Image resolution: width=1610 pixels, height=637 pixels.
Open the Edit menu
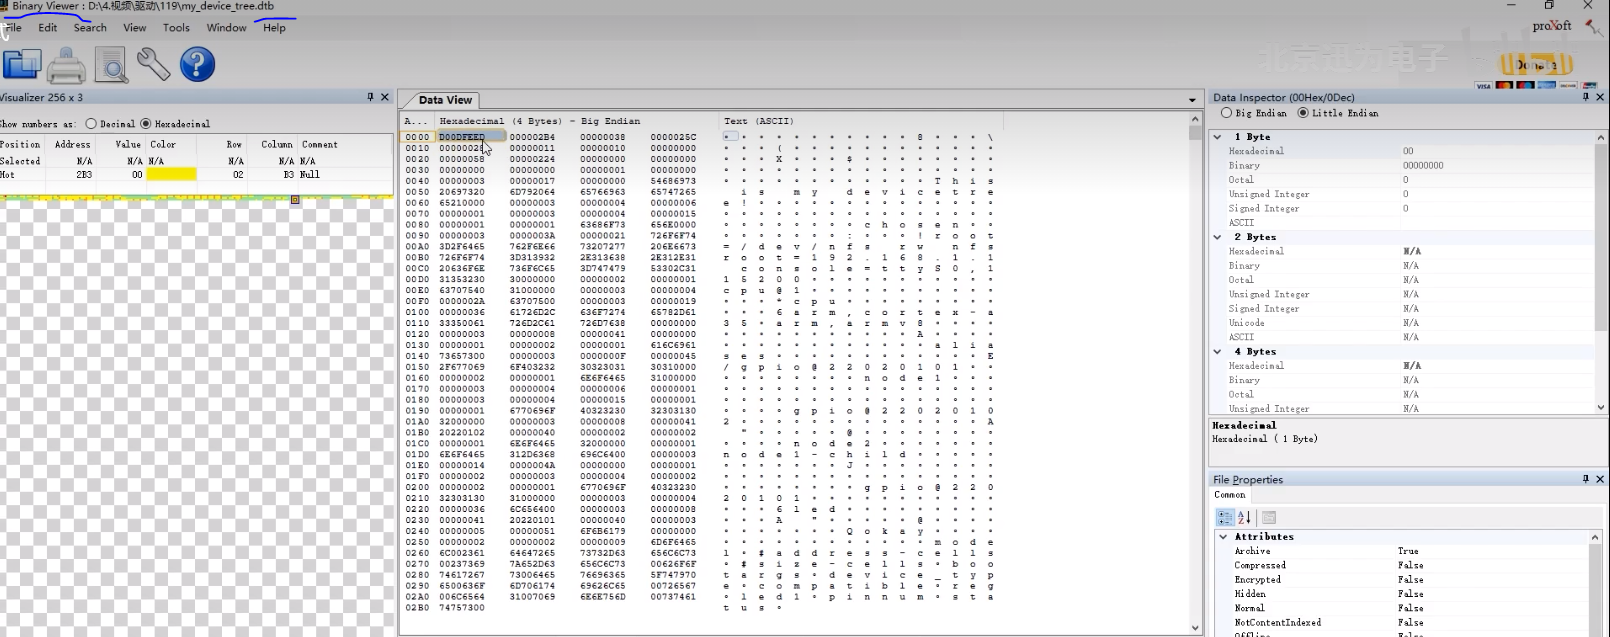click(x=48, y=28)
